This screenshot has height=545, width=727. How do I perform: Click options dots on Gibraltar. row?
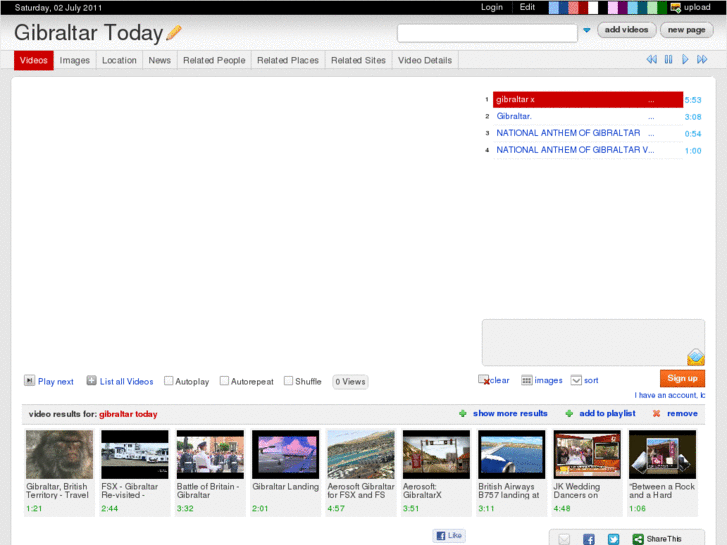tap(651, 118)
